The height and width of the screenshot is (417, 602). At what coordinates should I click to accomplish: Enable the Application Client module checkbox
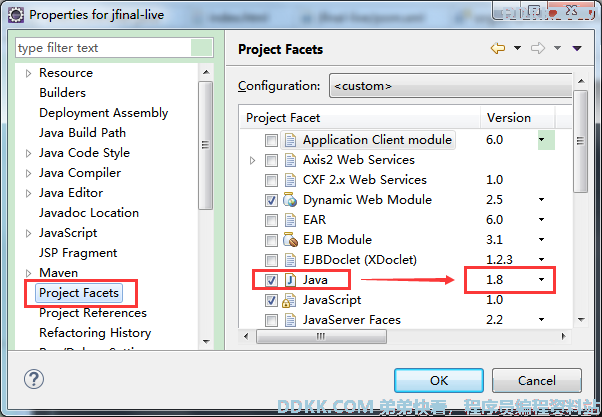[x=271, y=140]
